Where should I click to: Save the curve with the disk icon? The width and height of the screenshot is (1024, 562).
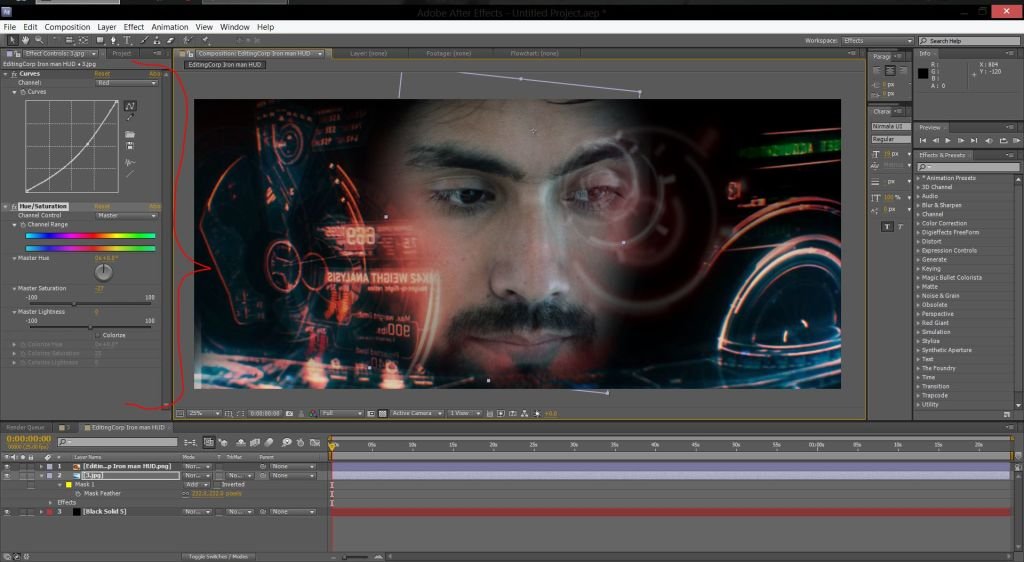(x=130, y=146)
